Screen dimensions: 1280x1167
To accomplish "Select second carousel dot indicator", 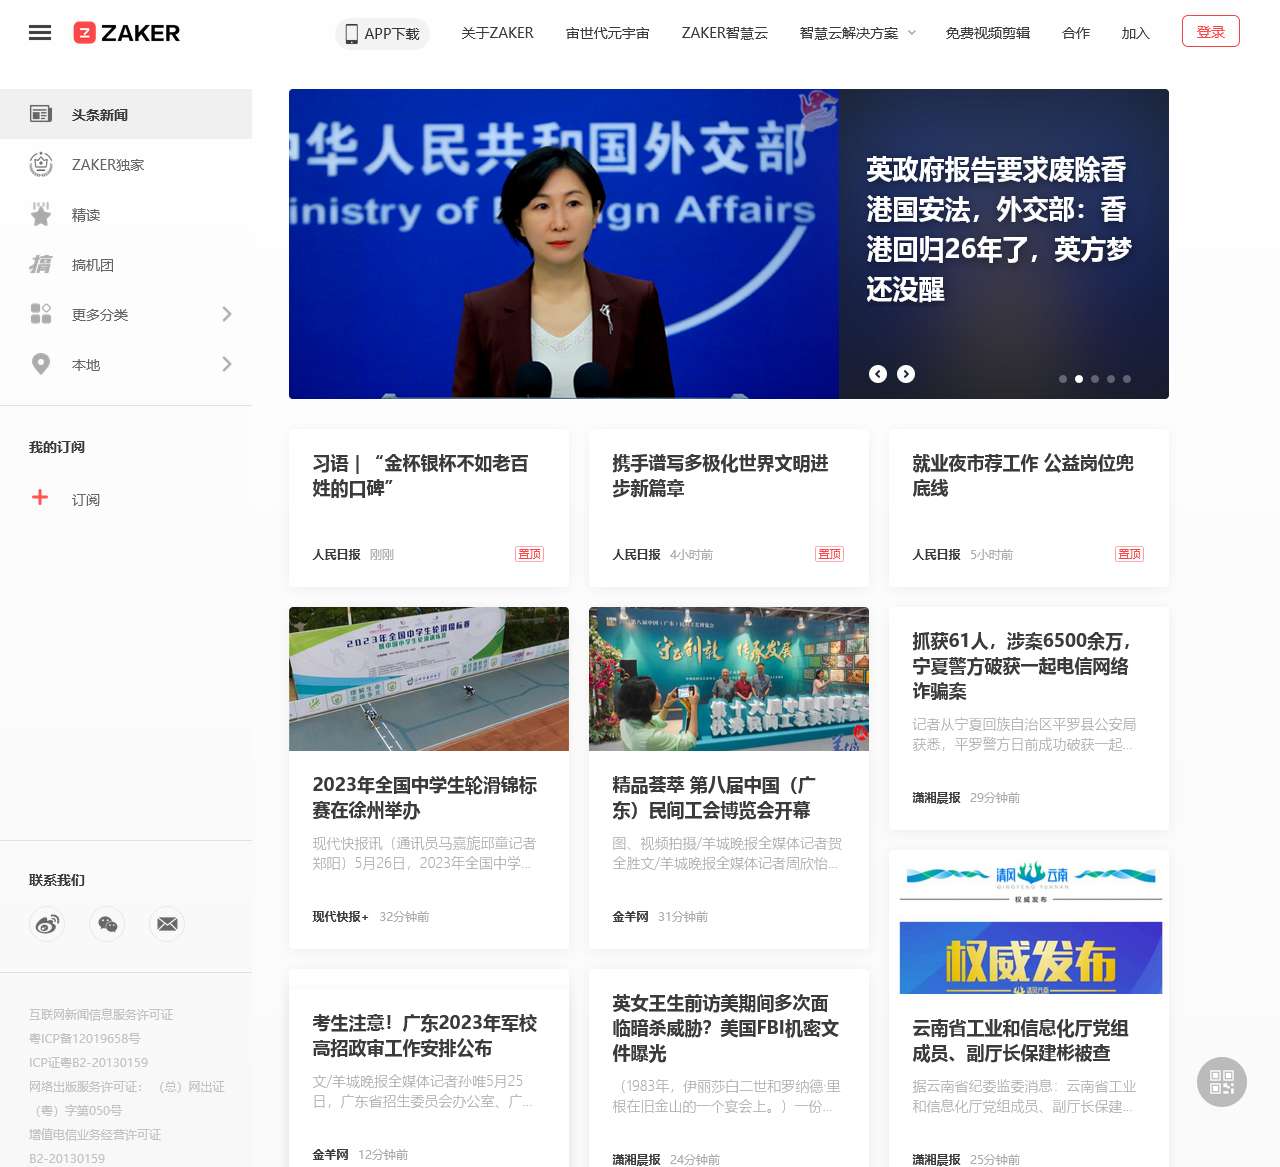I will (x=1079, y=379).
